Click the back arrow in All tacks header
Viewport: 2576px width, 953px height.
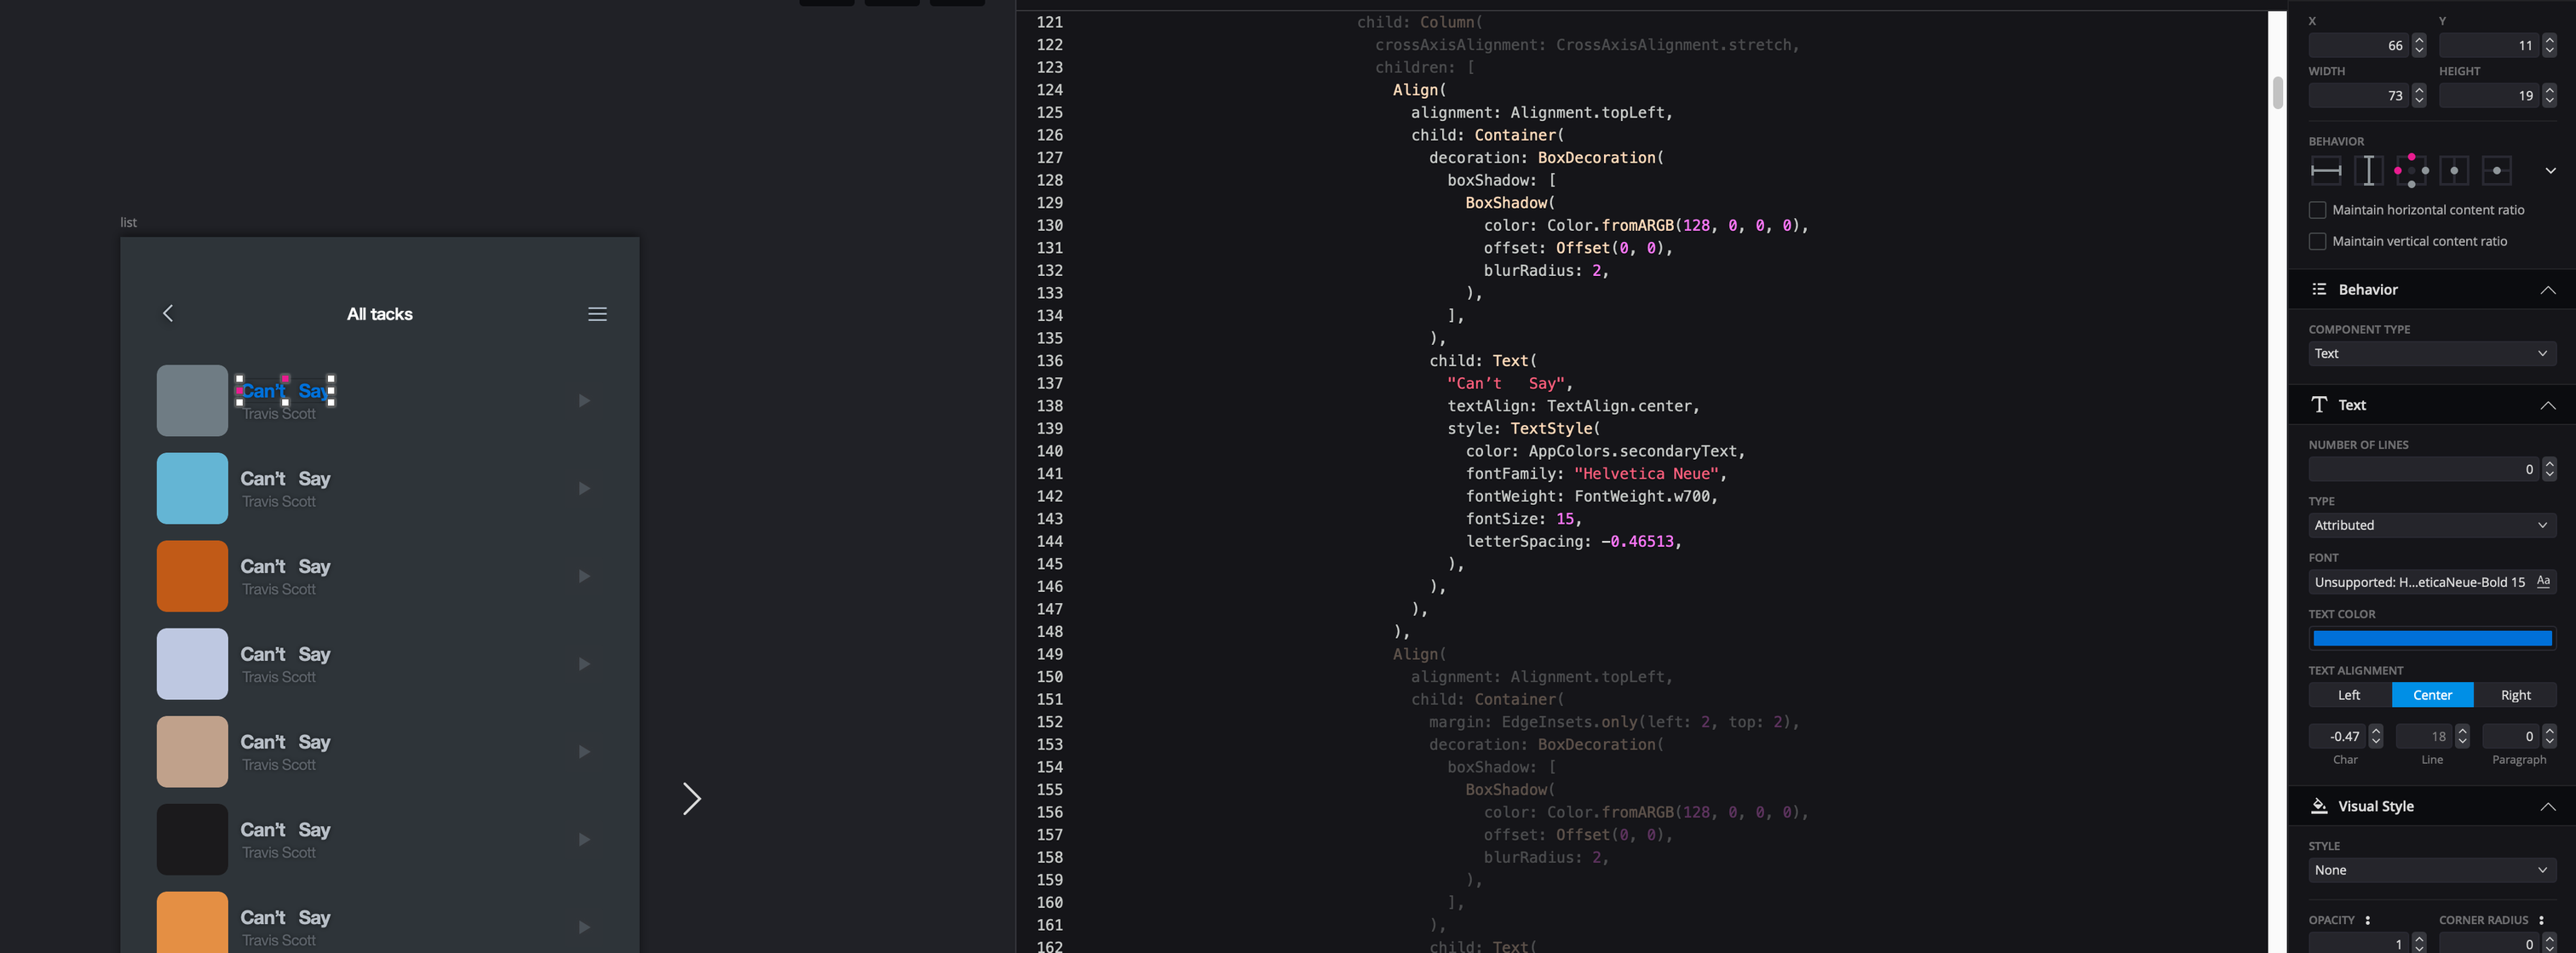click(x=168, y=314)
